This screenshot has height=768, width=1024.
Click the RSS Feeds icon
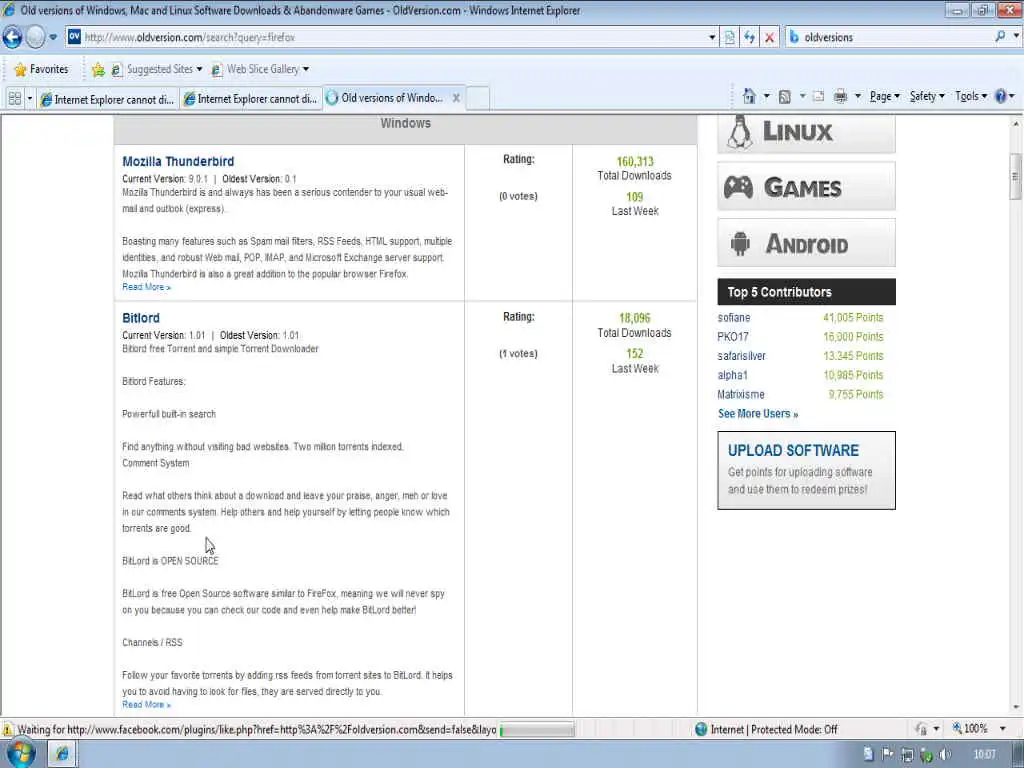(785, 97)
